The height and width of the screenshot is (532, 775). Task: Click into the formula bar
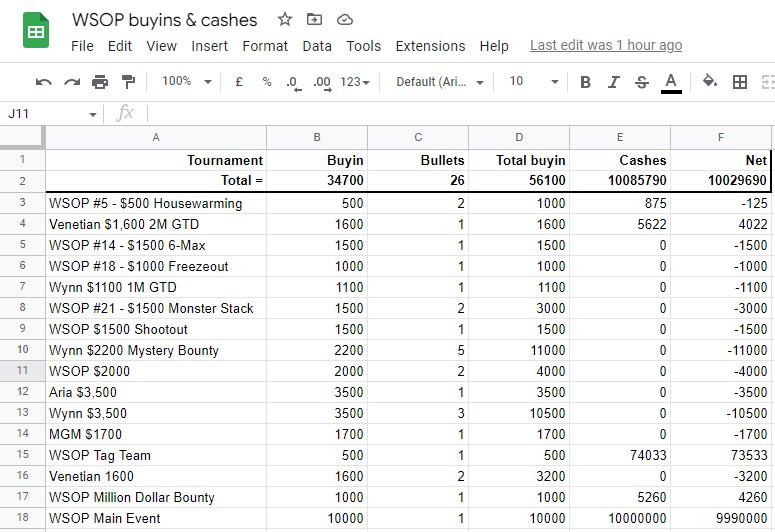[460, 114]
